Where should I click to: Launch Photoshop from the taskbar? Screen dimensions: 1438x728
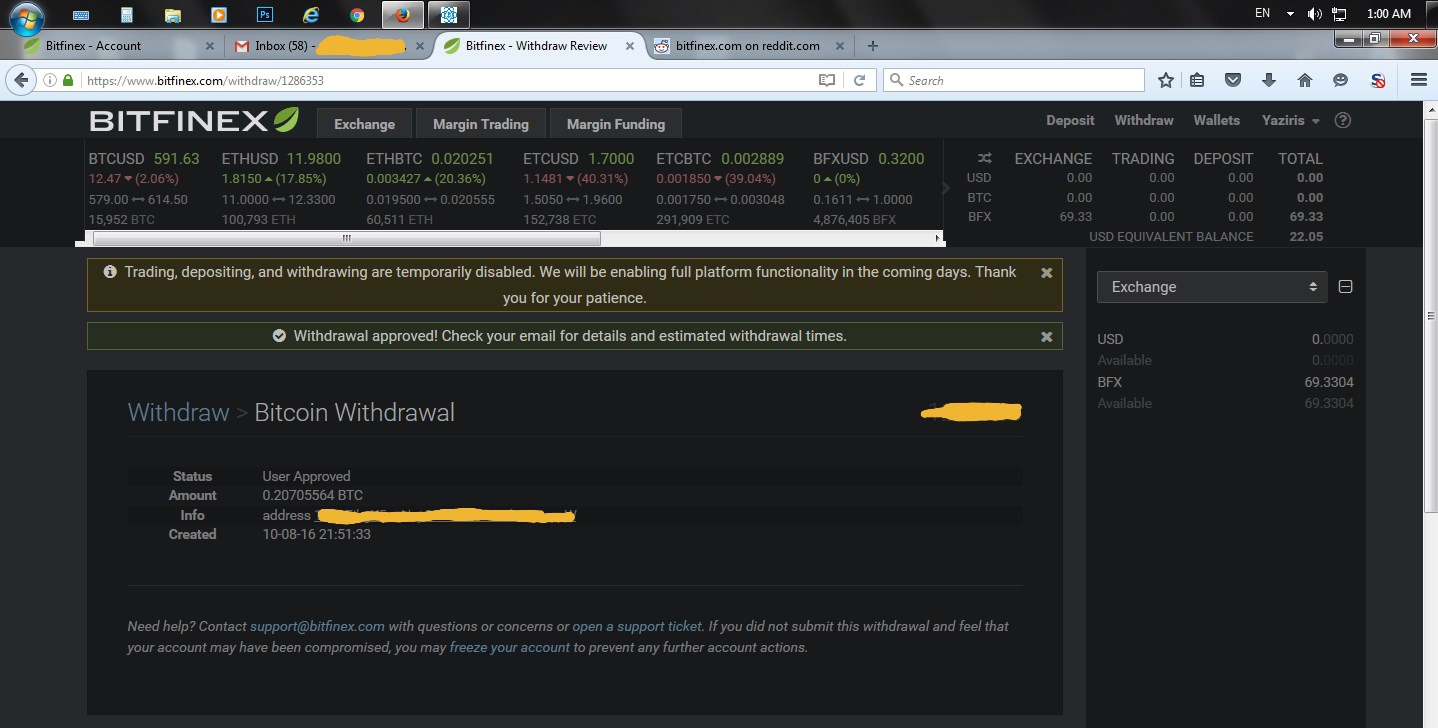tap(265, 15)
